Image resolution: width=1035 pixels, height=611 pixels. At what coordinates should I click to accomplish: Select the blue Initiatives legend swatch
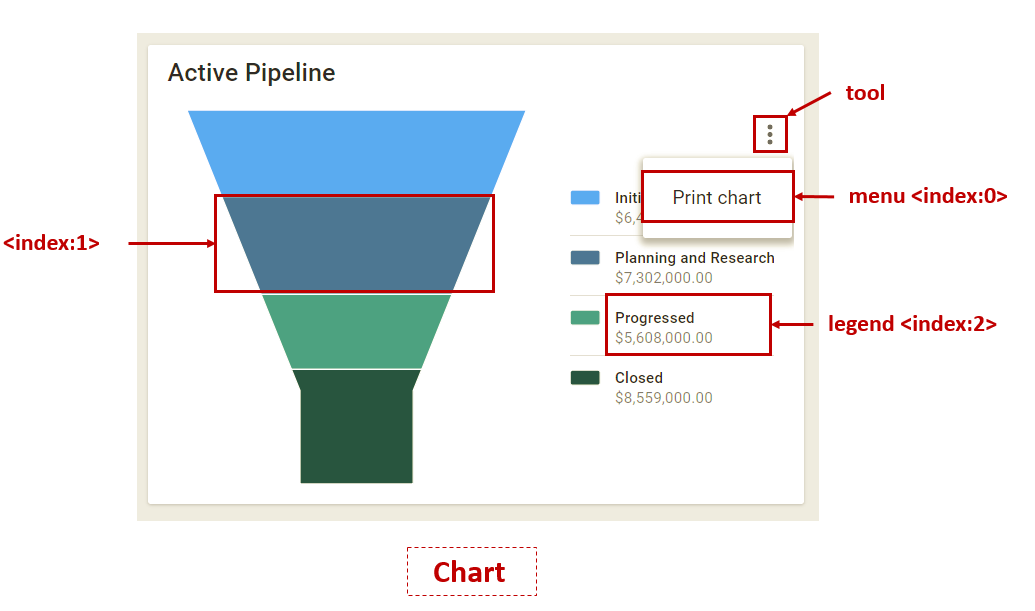[586, 196]
